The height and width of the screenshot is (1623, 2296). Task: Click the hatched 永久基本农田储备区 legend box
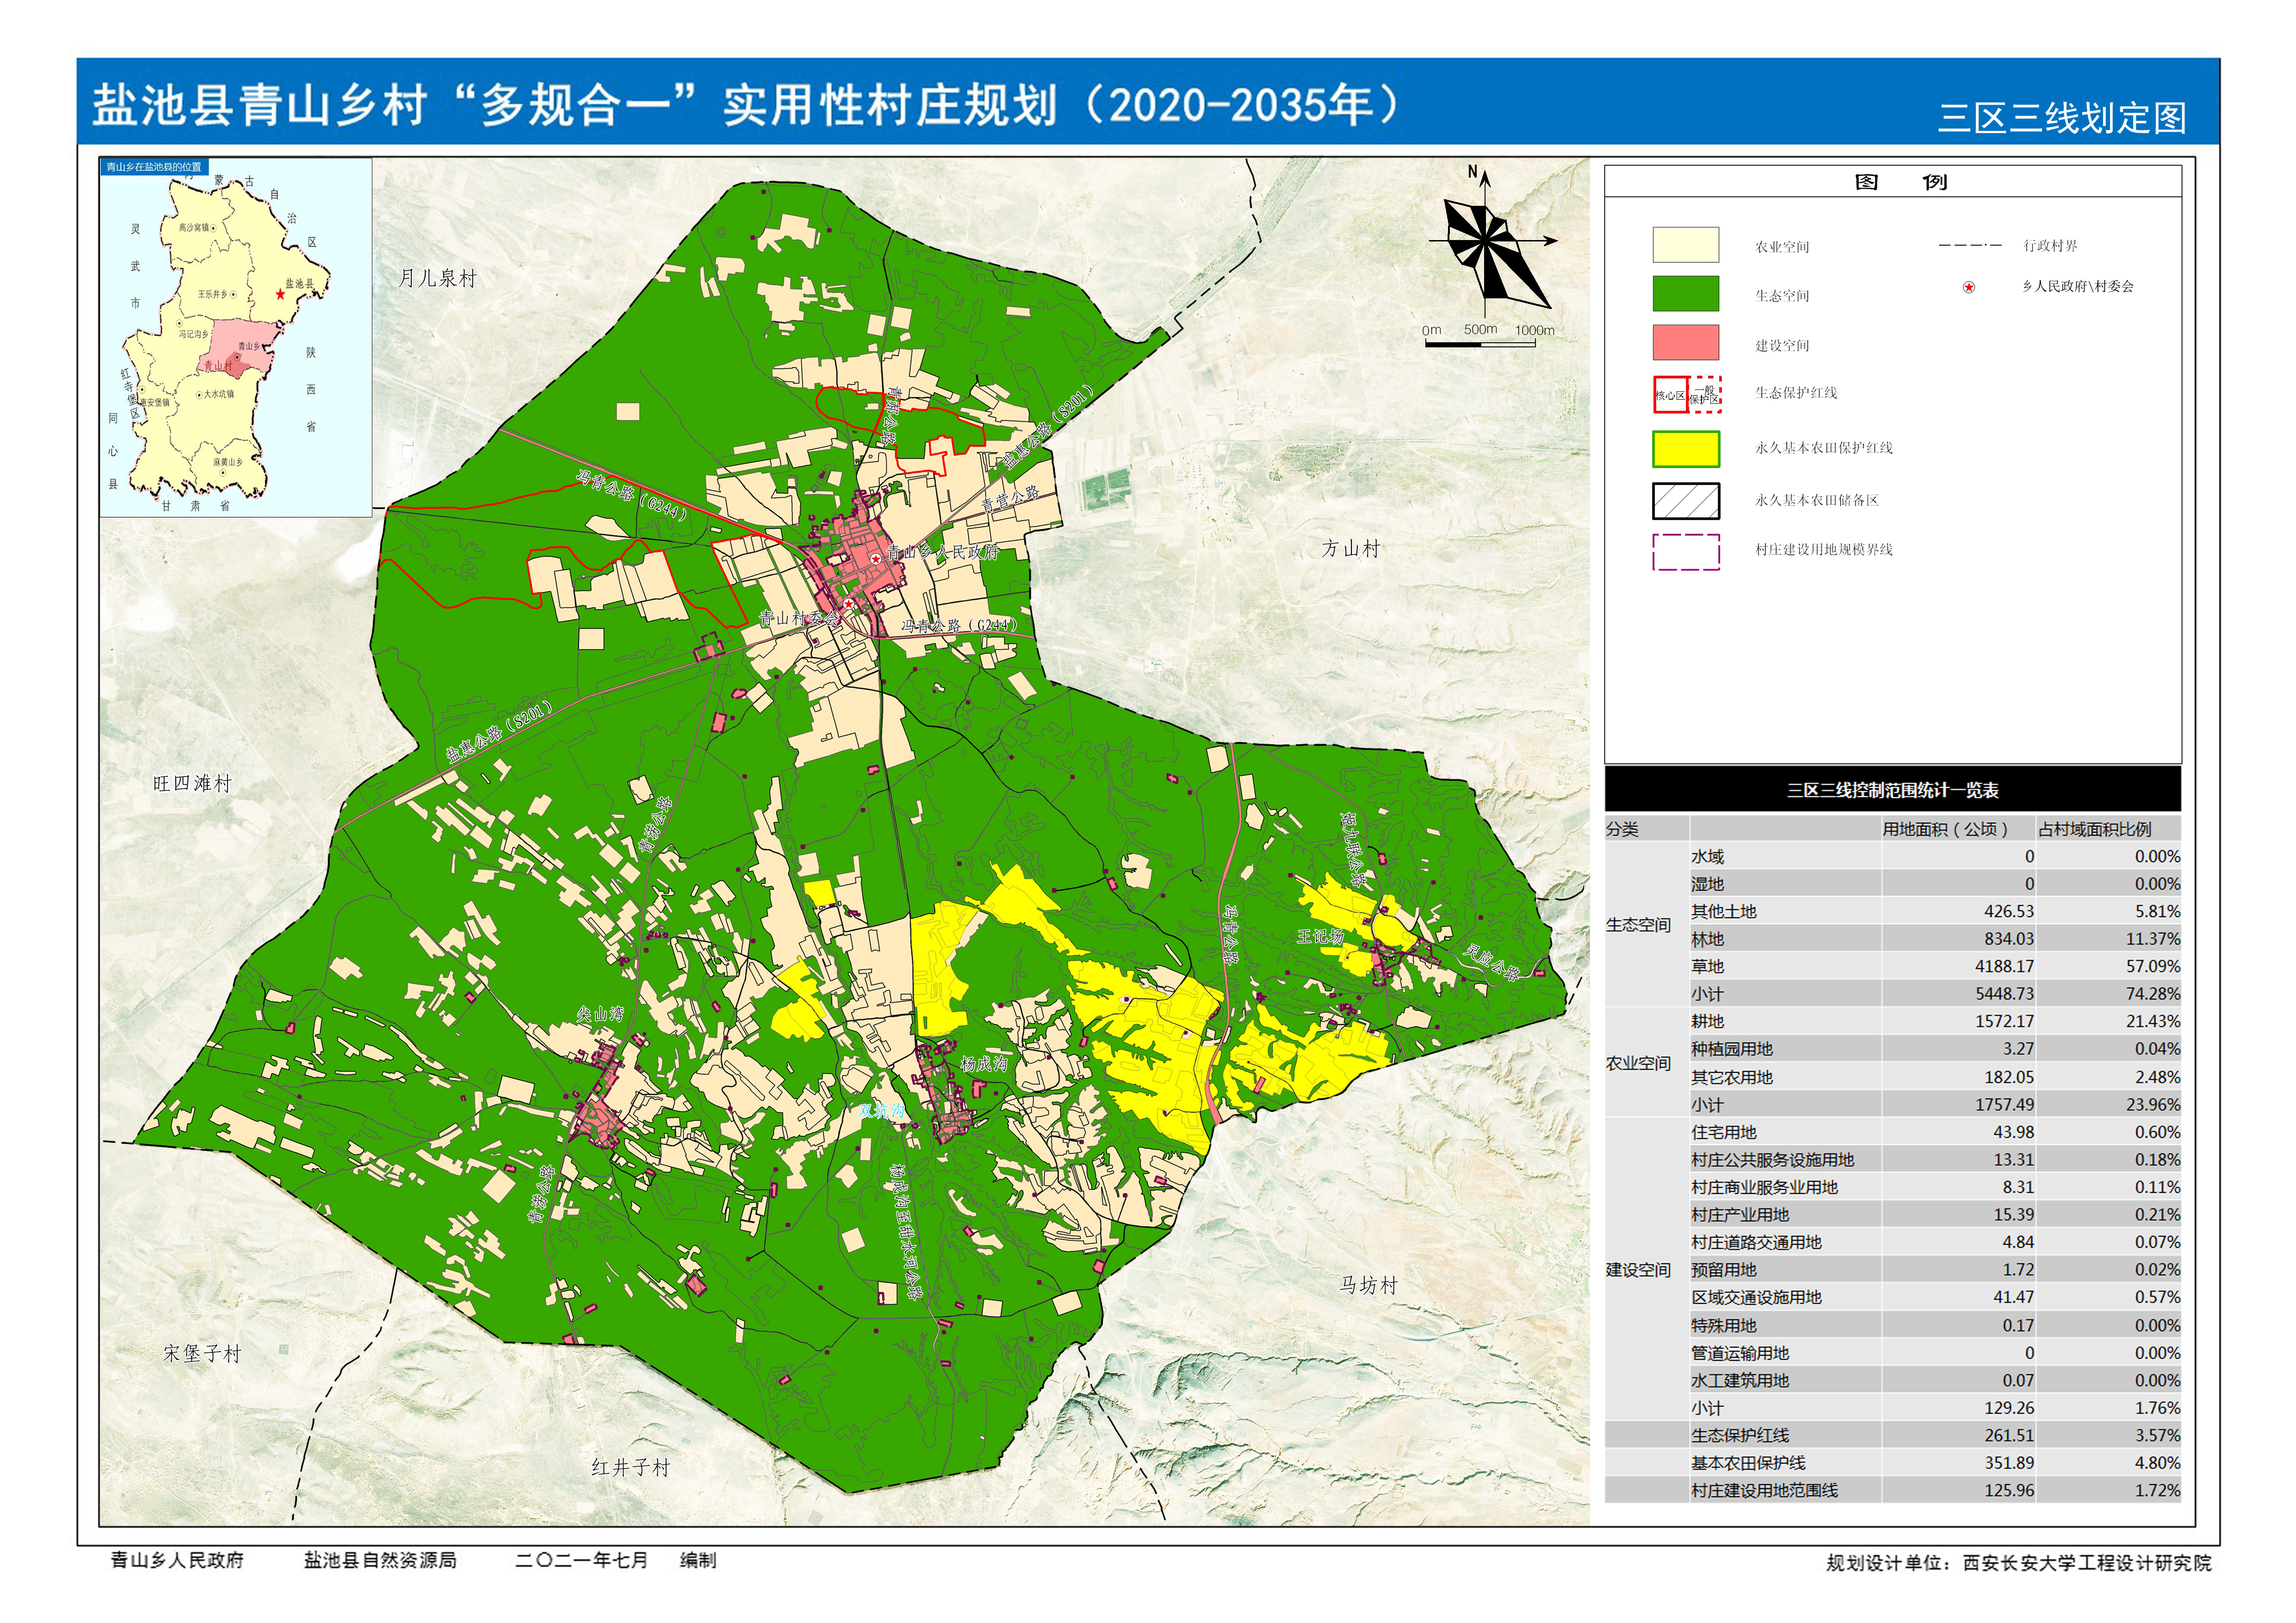(1685, 501)
